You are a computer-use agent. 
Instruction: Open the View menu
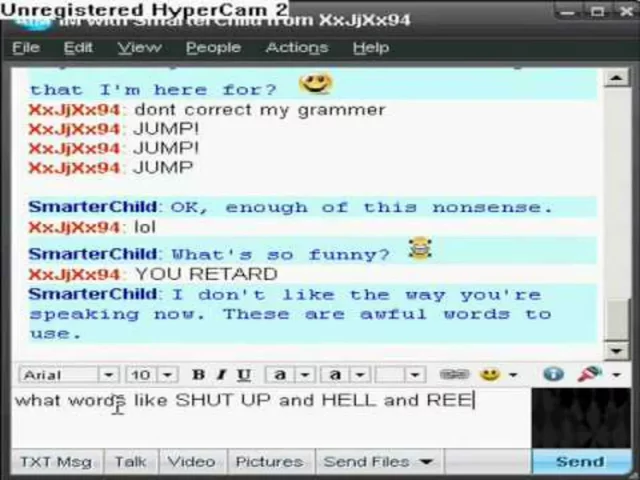coord(139,48)
